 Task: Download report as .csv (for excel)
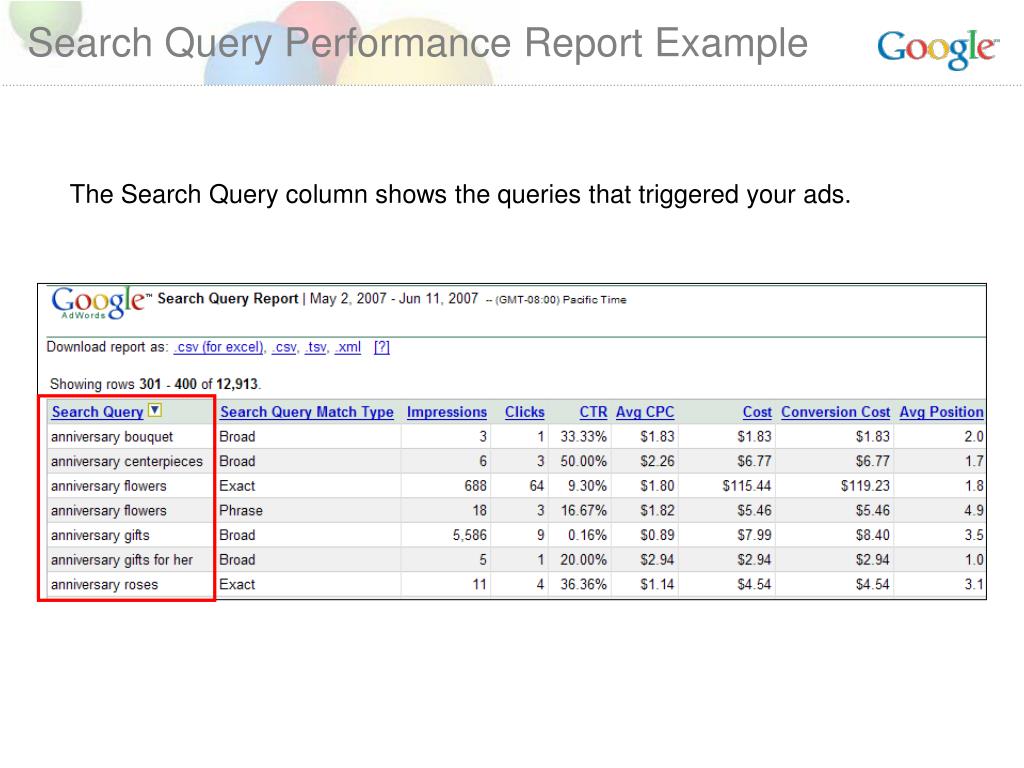(219, 347)
